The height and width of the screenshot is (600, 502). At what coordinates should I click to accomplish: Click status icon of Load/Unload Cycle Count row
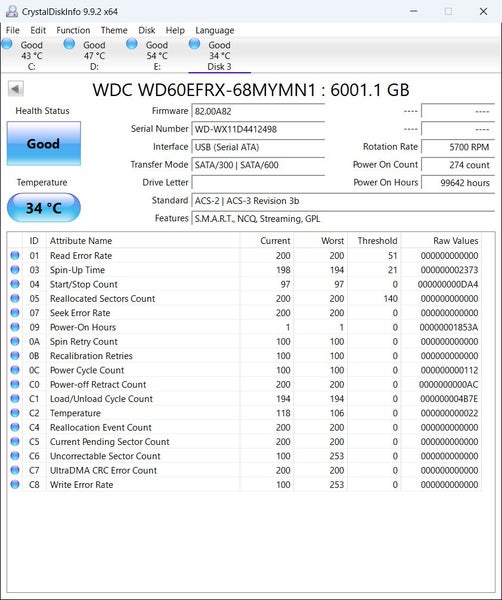15,398
